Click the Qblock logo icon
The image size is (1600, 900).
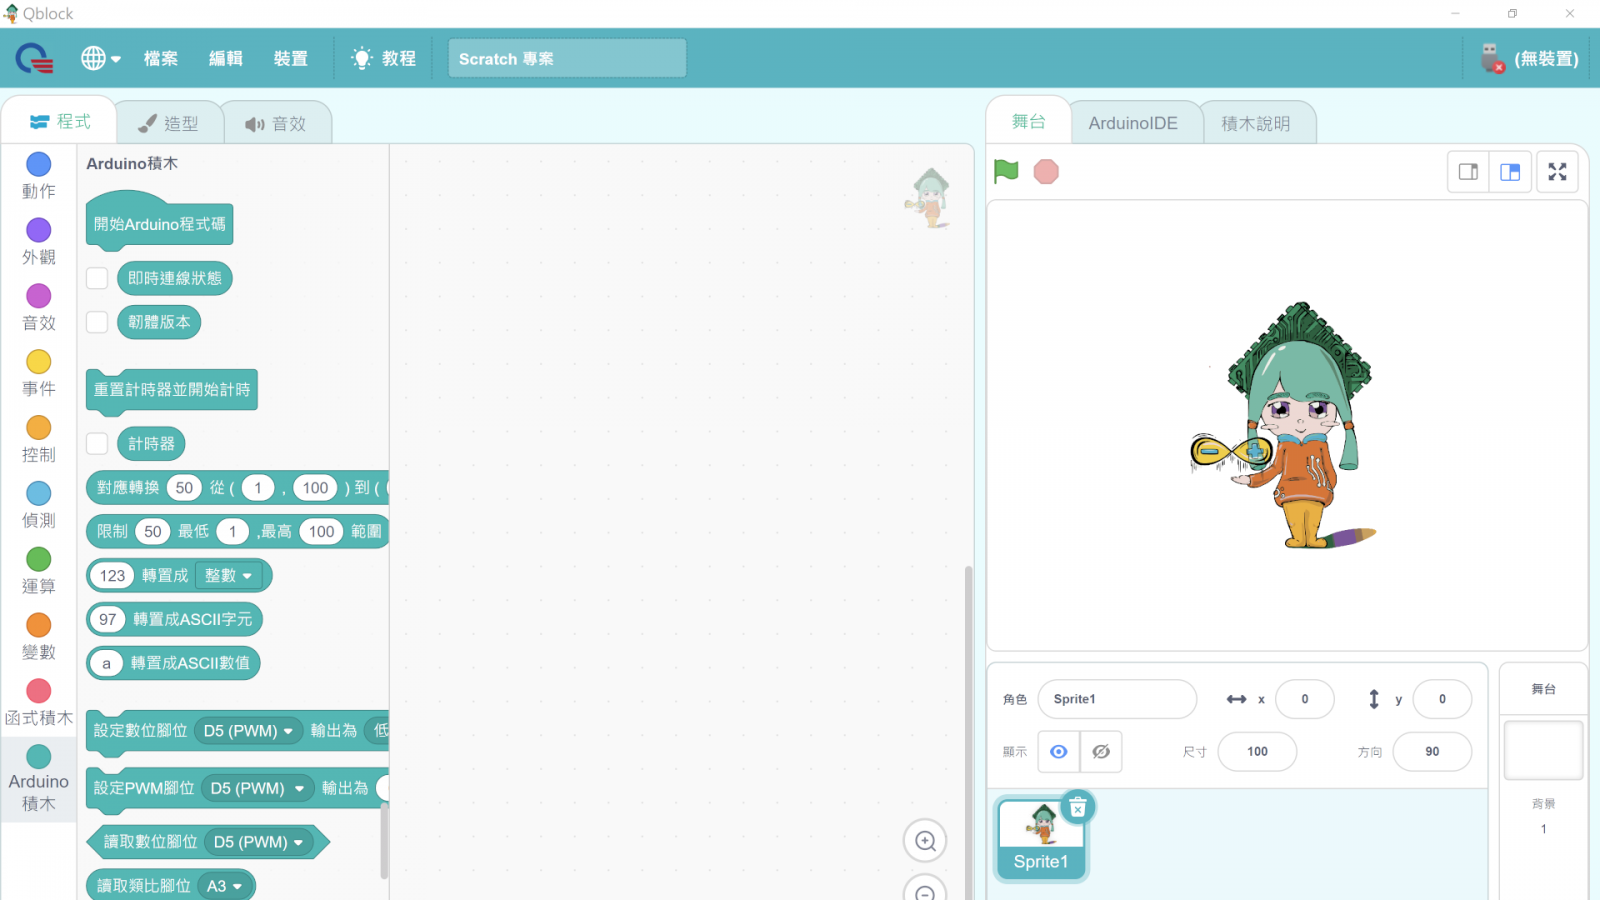coord(35,59)
